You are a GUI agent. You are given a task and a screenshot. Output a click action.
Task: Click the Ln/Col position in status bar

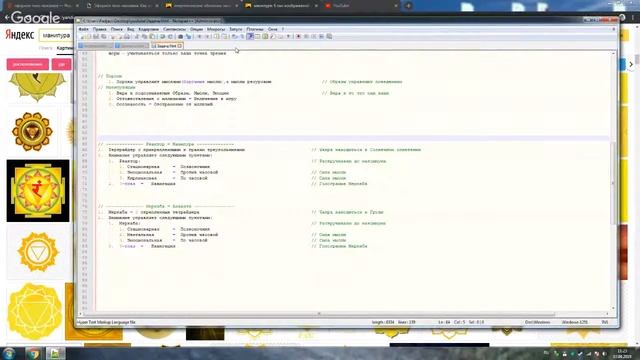coord(461,322)
